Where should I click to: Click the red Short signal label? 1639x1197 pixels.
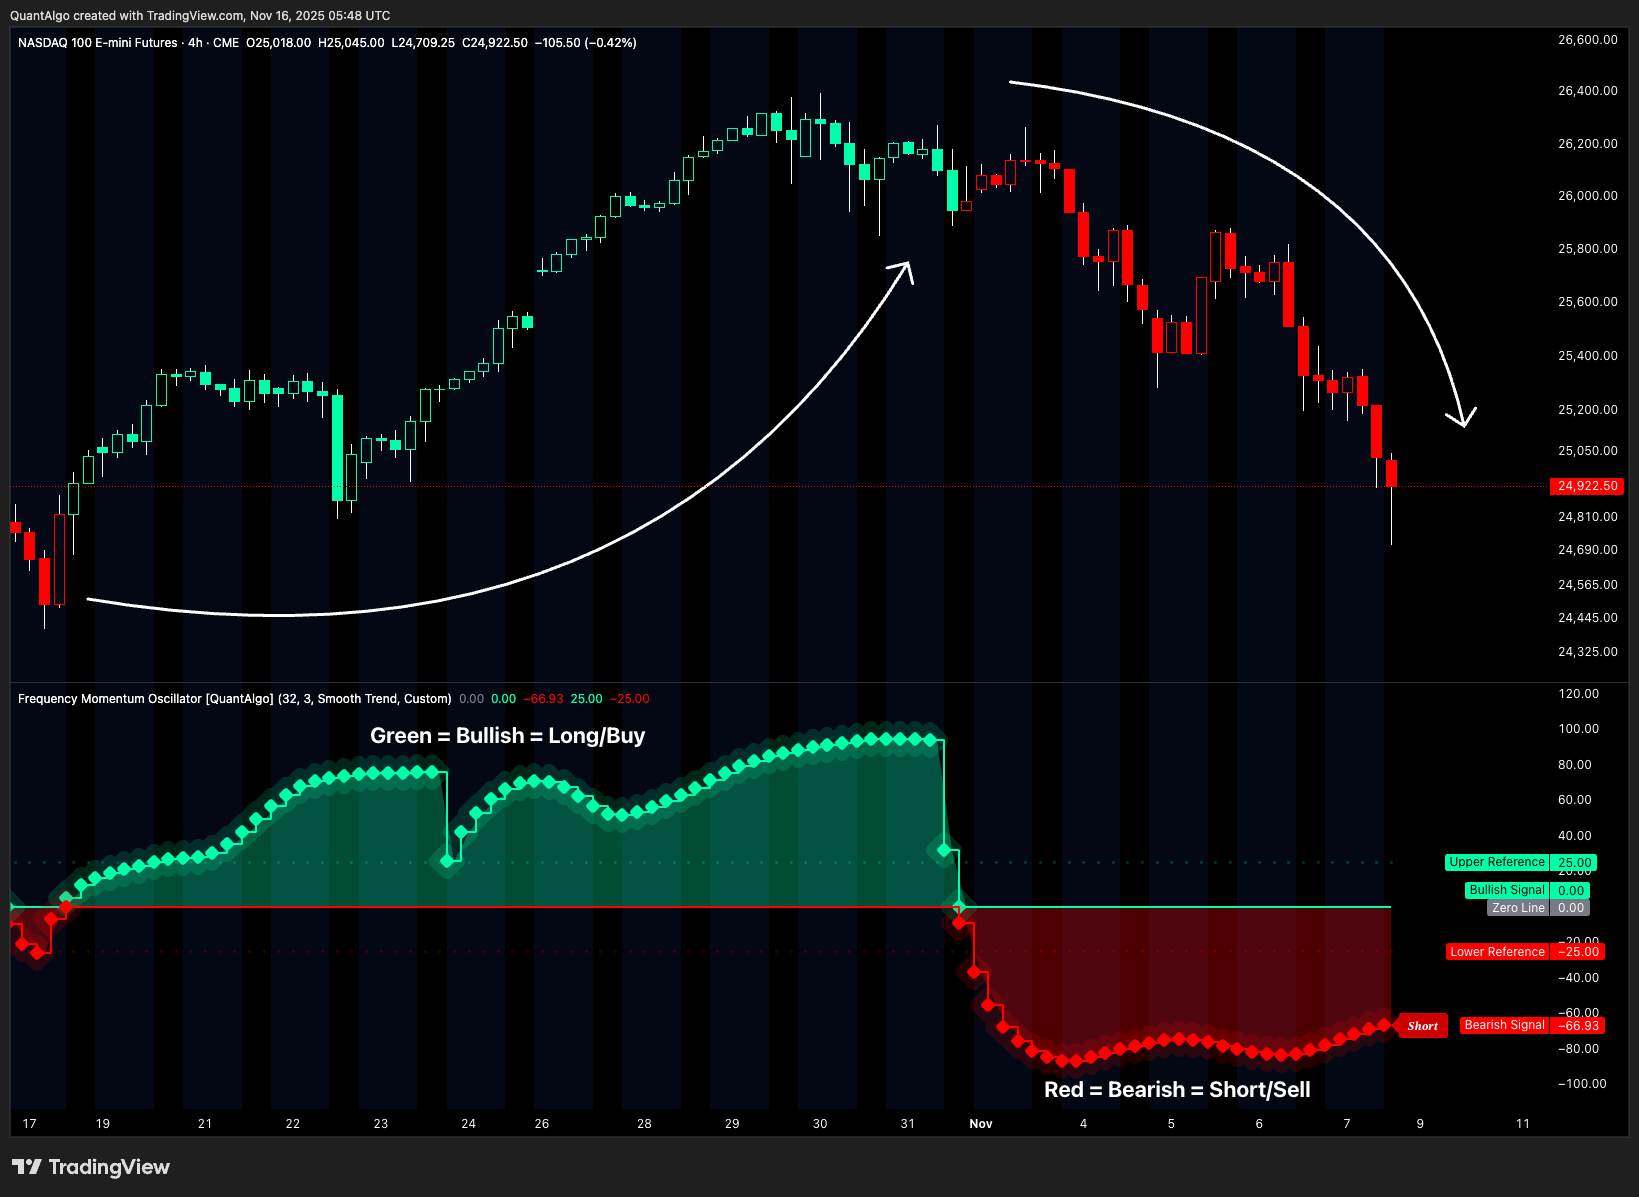click(1422, 1026)
